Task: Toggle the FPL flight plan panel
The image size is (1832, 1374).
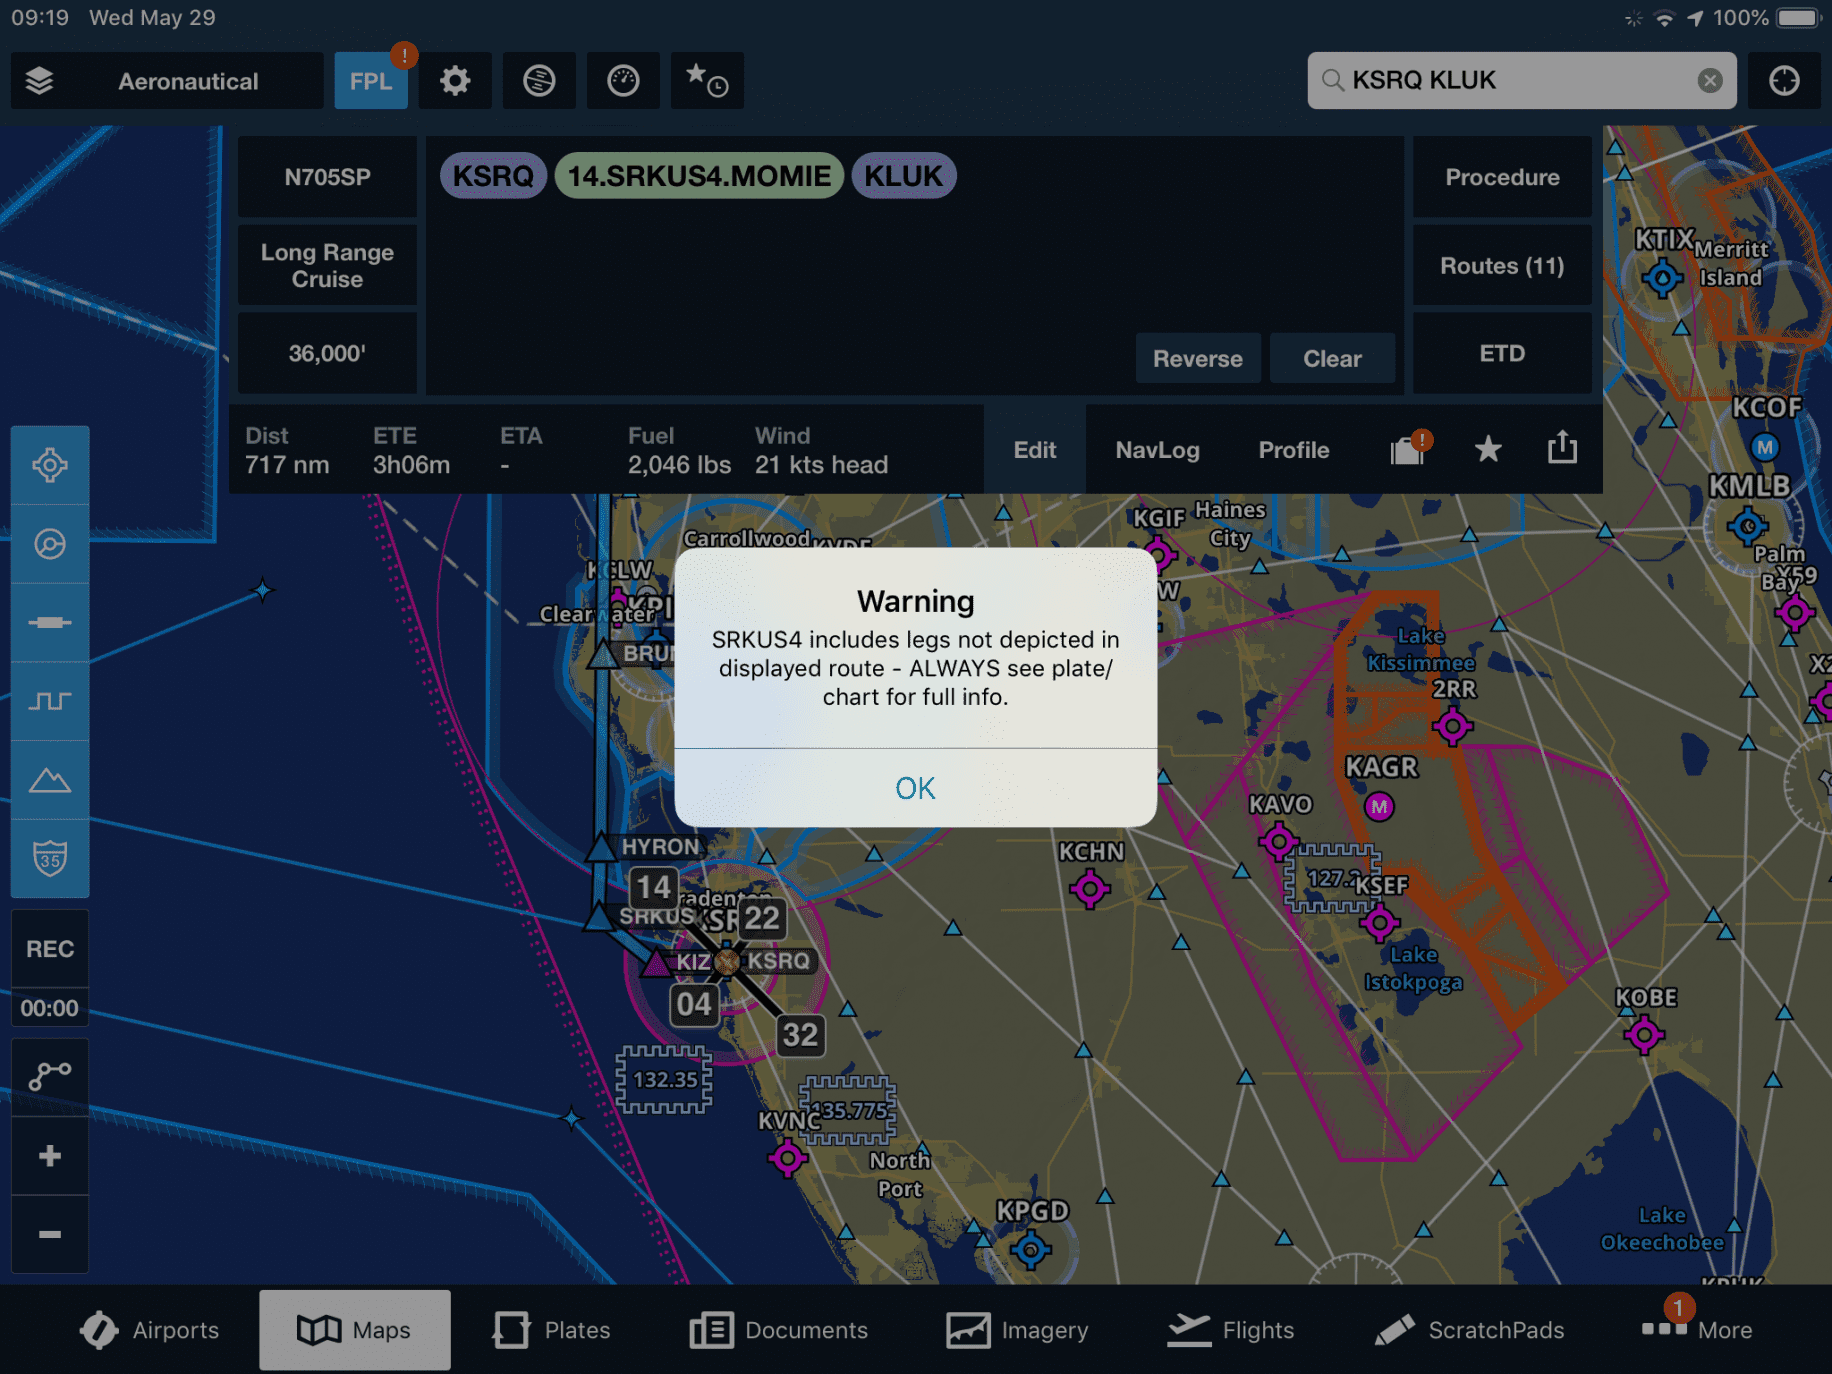Action: click(370, 80)
